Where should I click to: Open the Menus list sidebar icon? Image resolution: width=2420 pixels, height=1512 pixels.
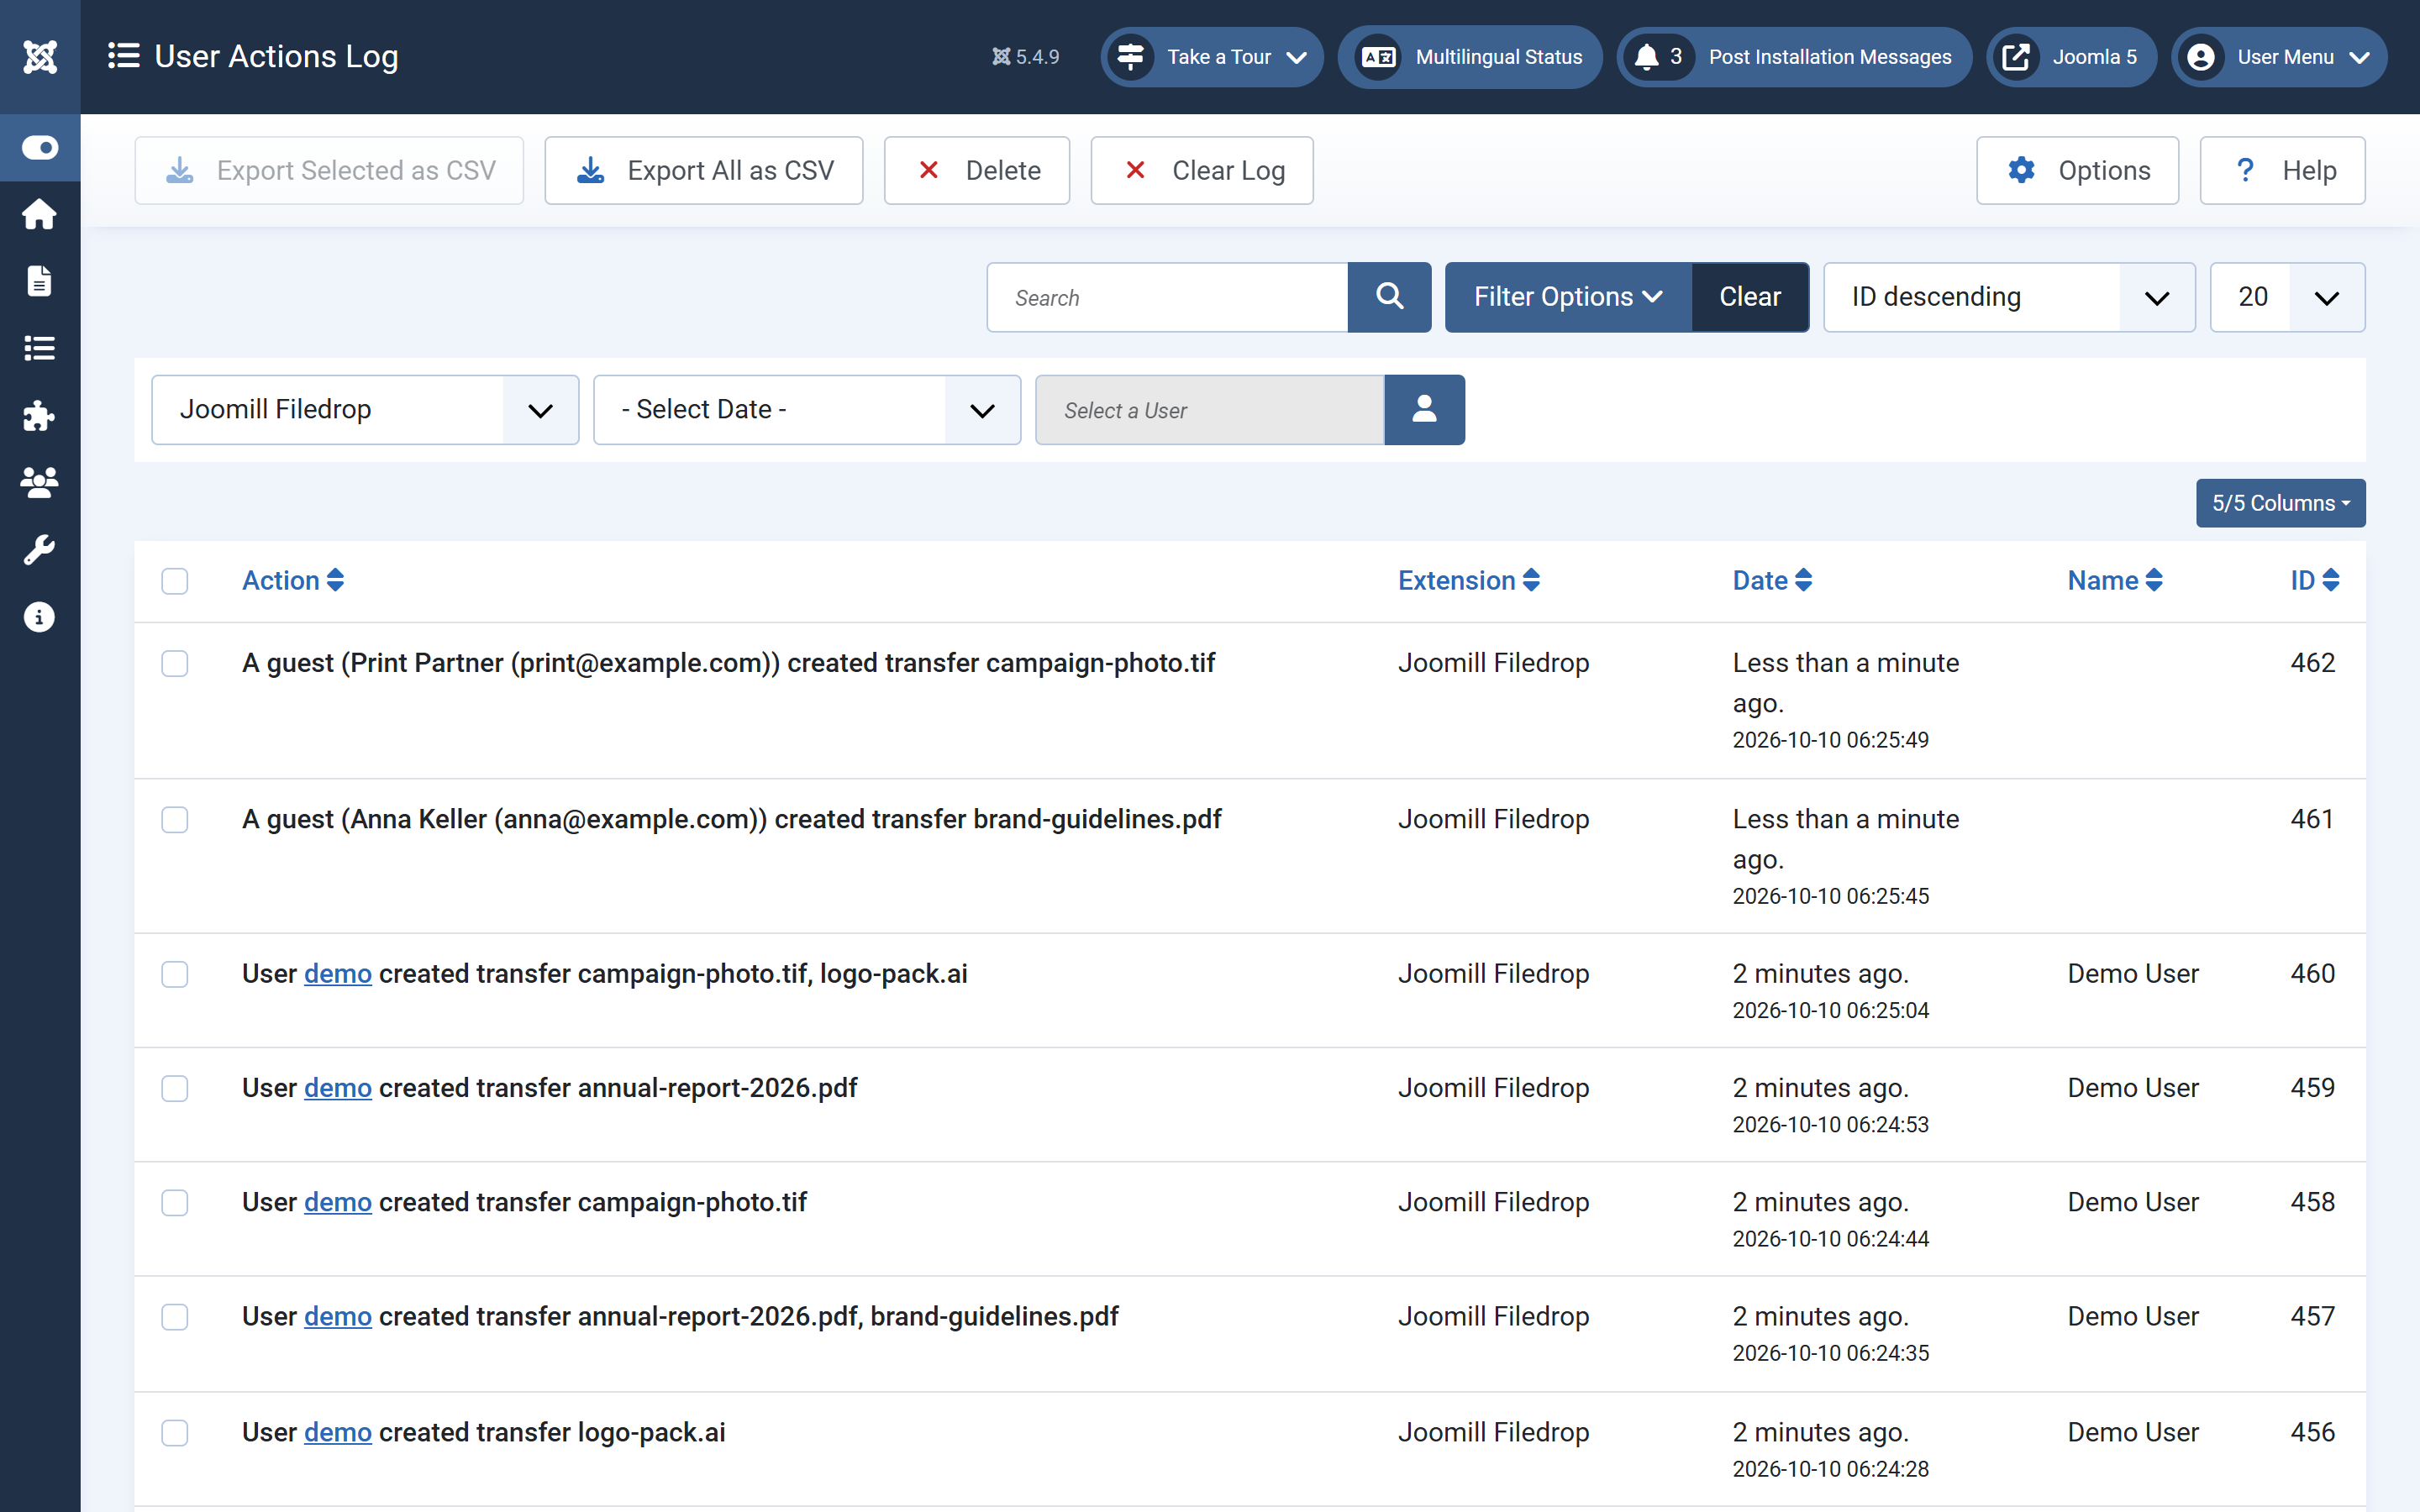40,348
